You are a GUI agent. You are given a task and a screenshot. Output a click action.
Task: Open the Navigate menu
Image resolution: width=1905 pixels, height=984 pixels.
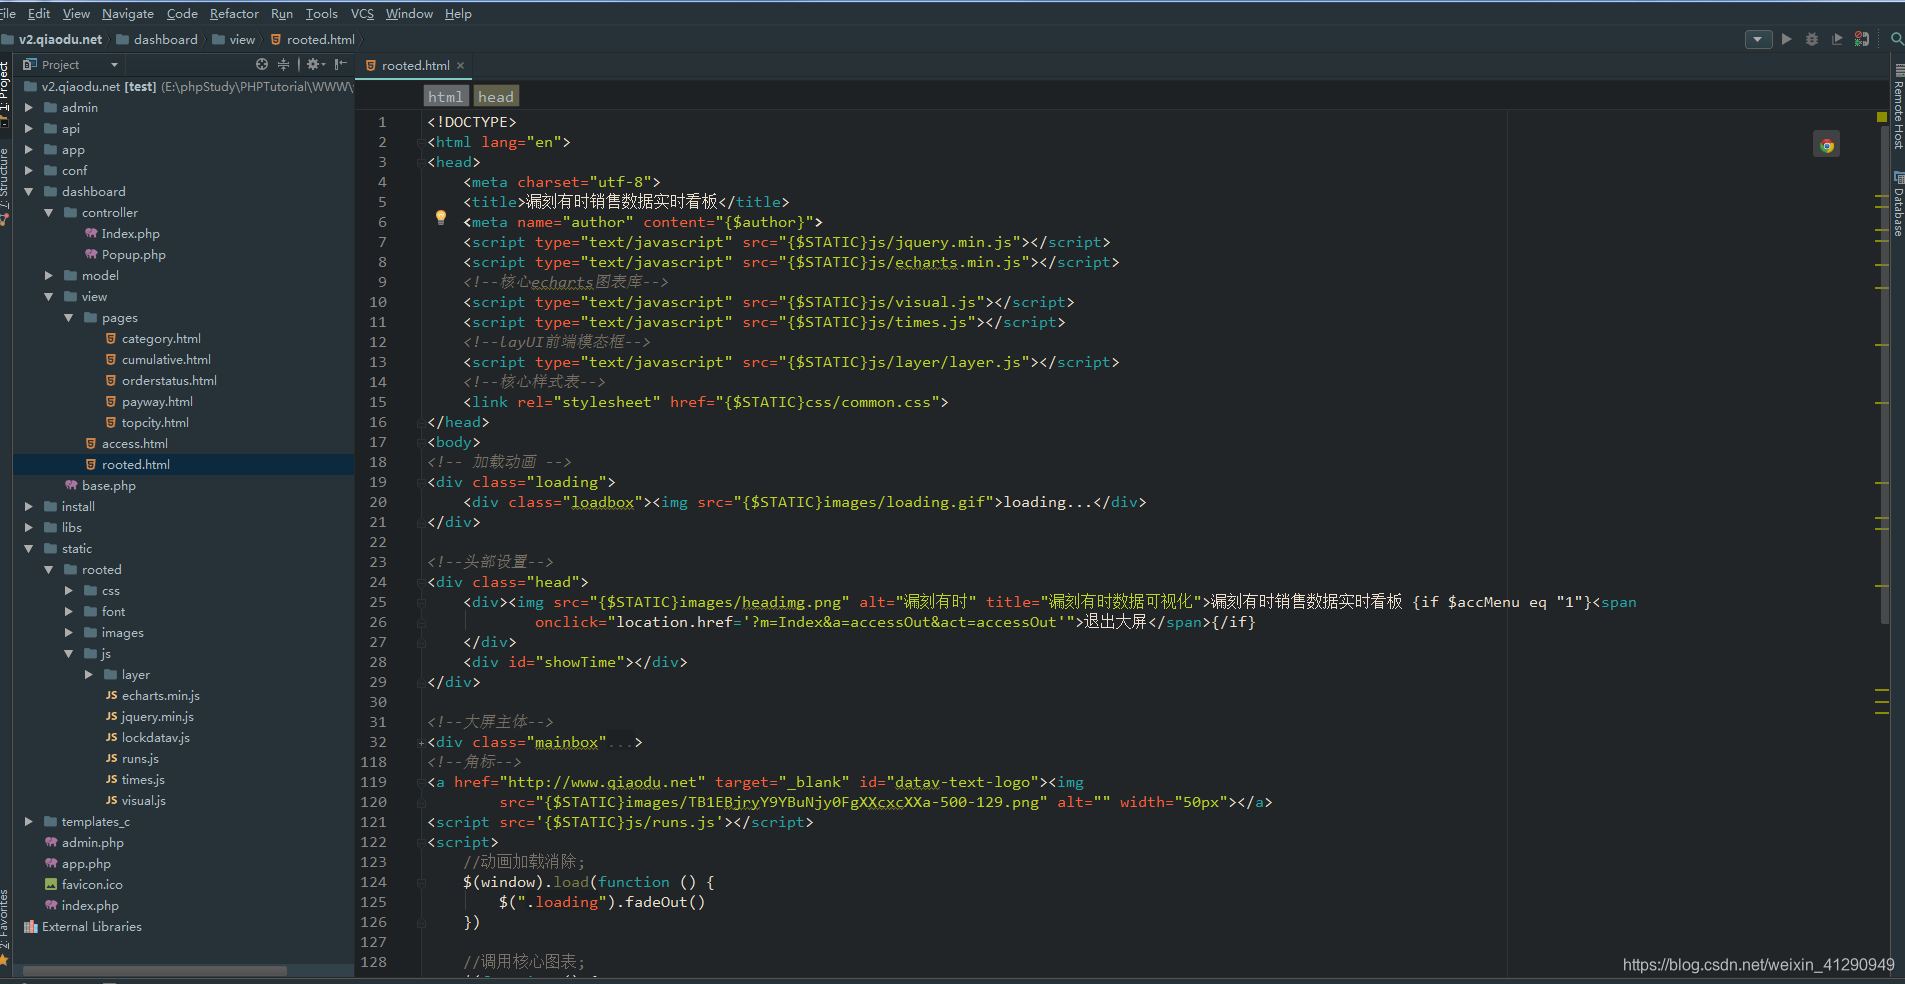point(128,13)
